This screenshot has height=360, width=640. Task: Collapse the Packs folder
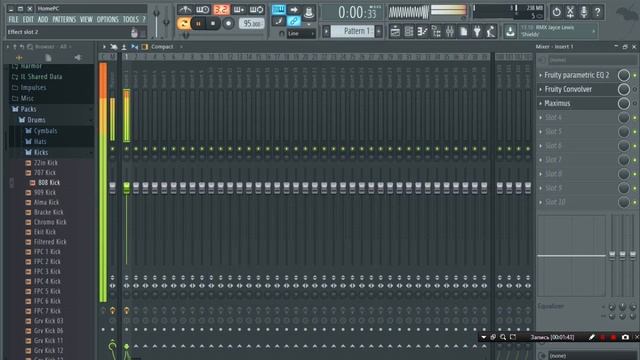(x=28, y=109)
